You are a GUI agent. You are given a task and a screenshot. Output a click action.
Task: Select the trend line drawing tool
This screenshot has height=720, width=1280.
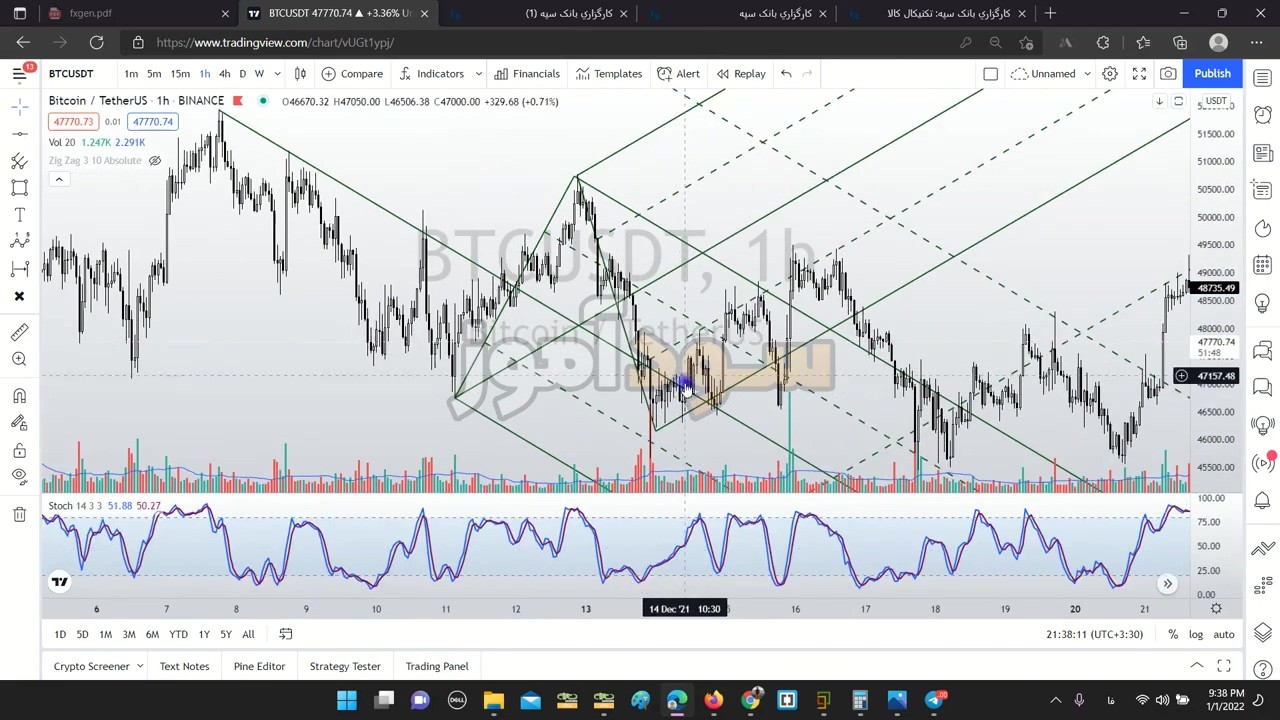coord(19,133)
